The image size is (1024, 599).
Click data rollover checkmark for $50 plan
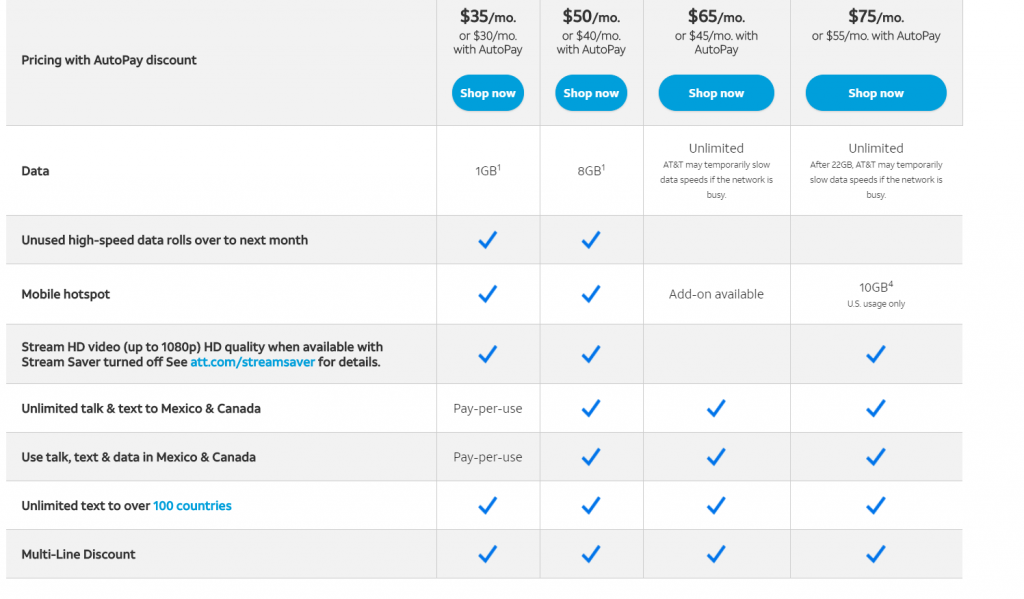591,240
